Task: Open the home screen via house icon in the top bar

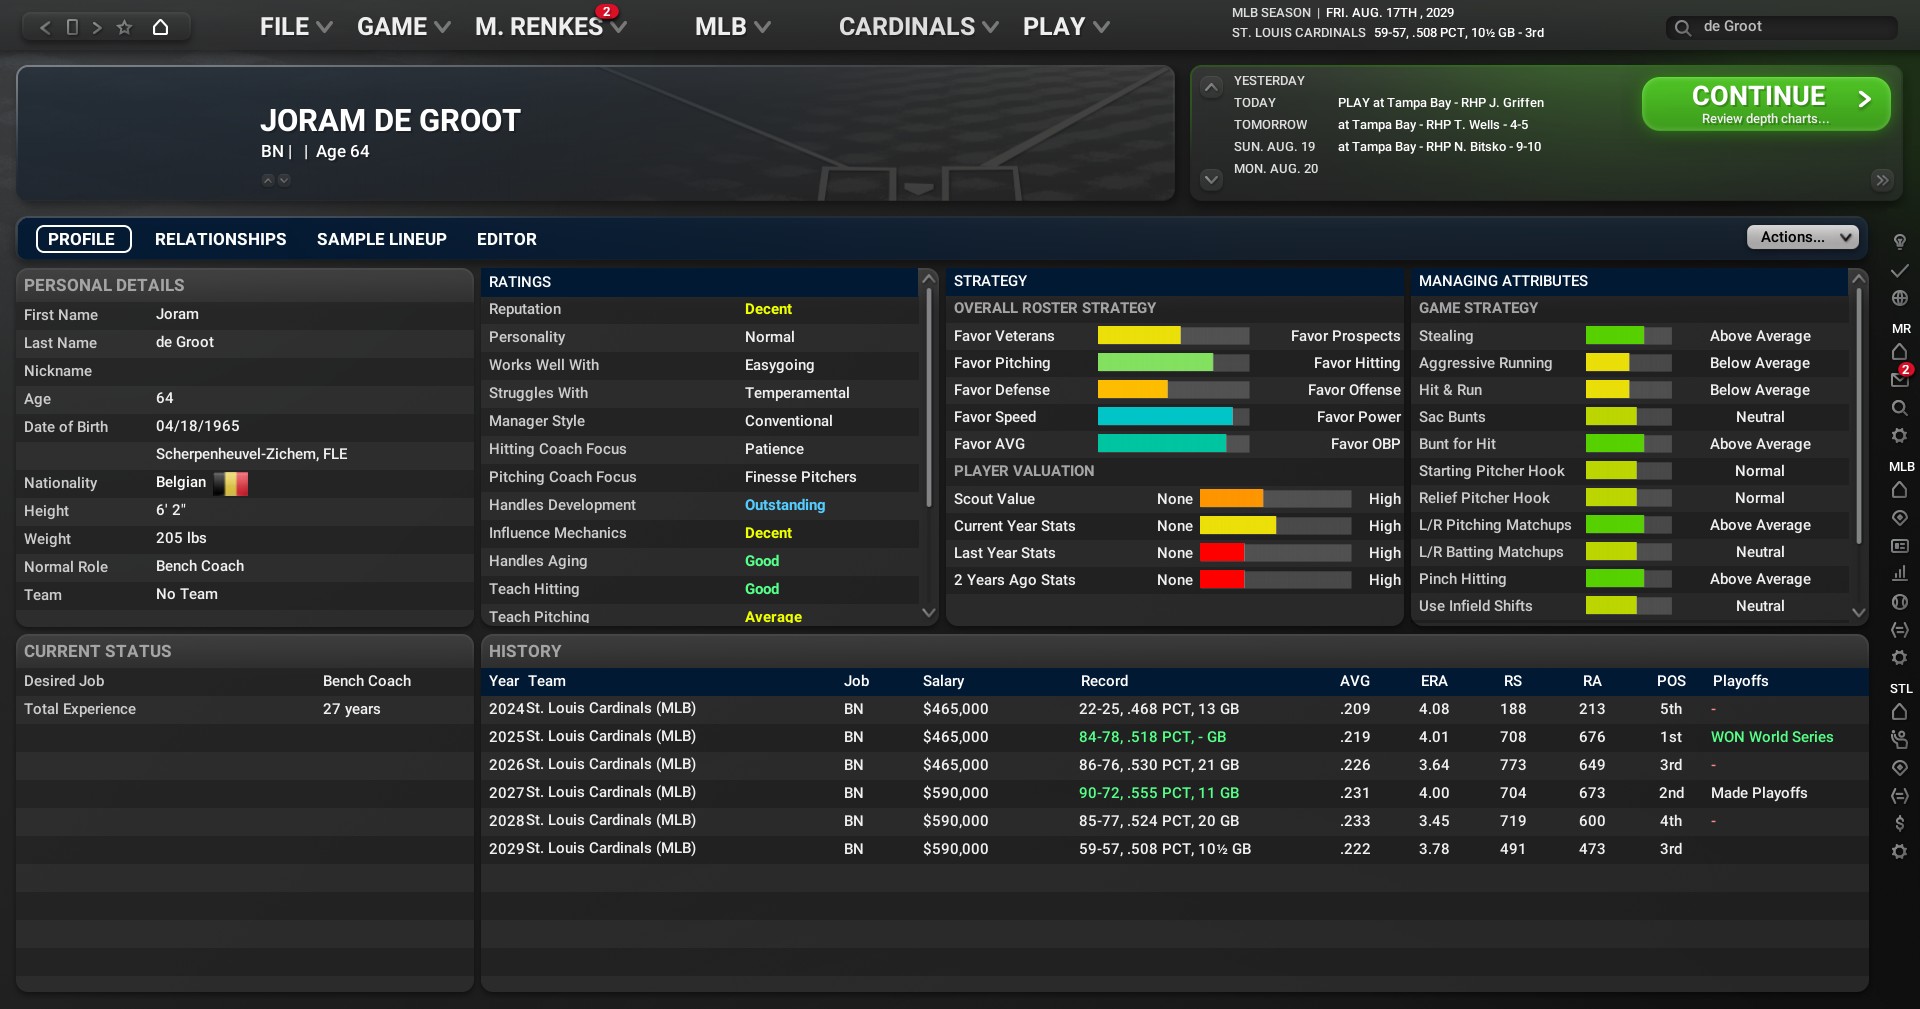Action: coord(160,27)
